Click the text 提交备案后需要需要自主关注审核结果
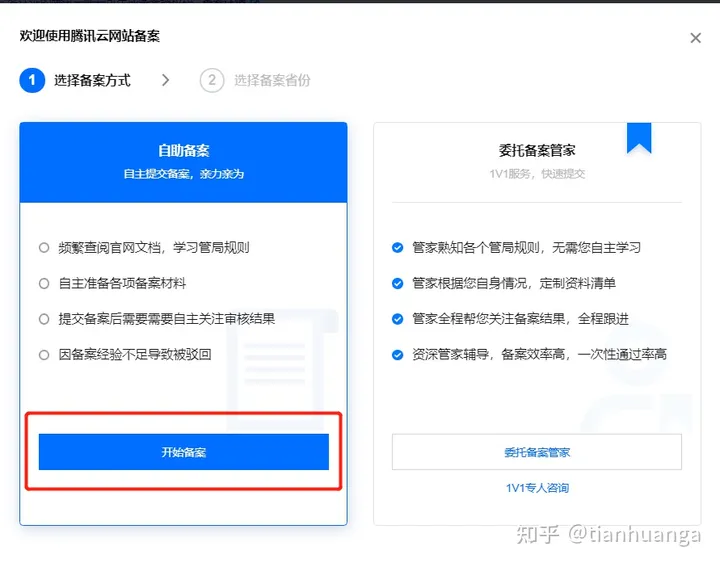This screenshot has width=720, height=567. click(167, 319)
